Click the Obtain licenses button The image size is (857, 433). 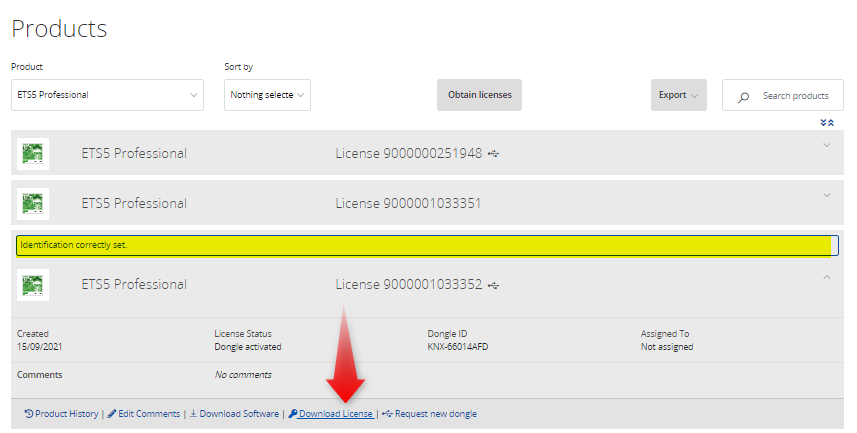coord(479,95)
